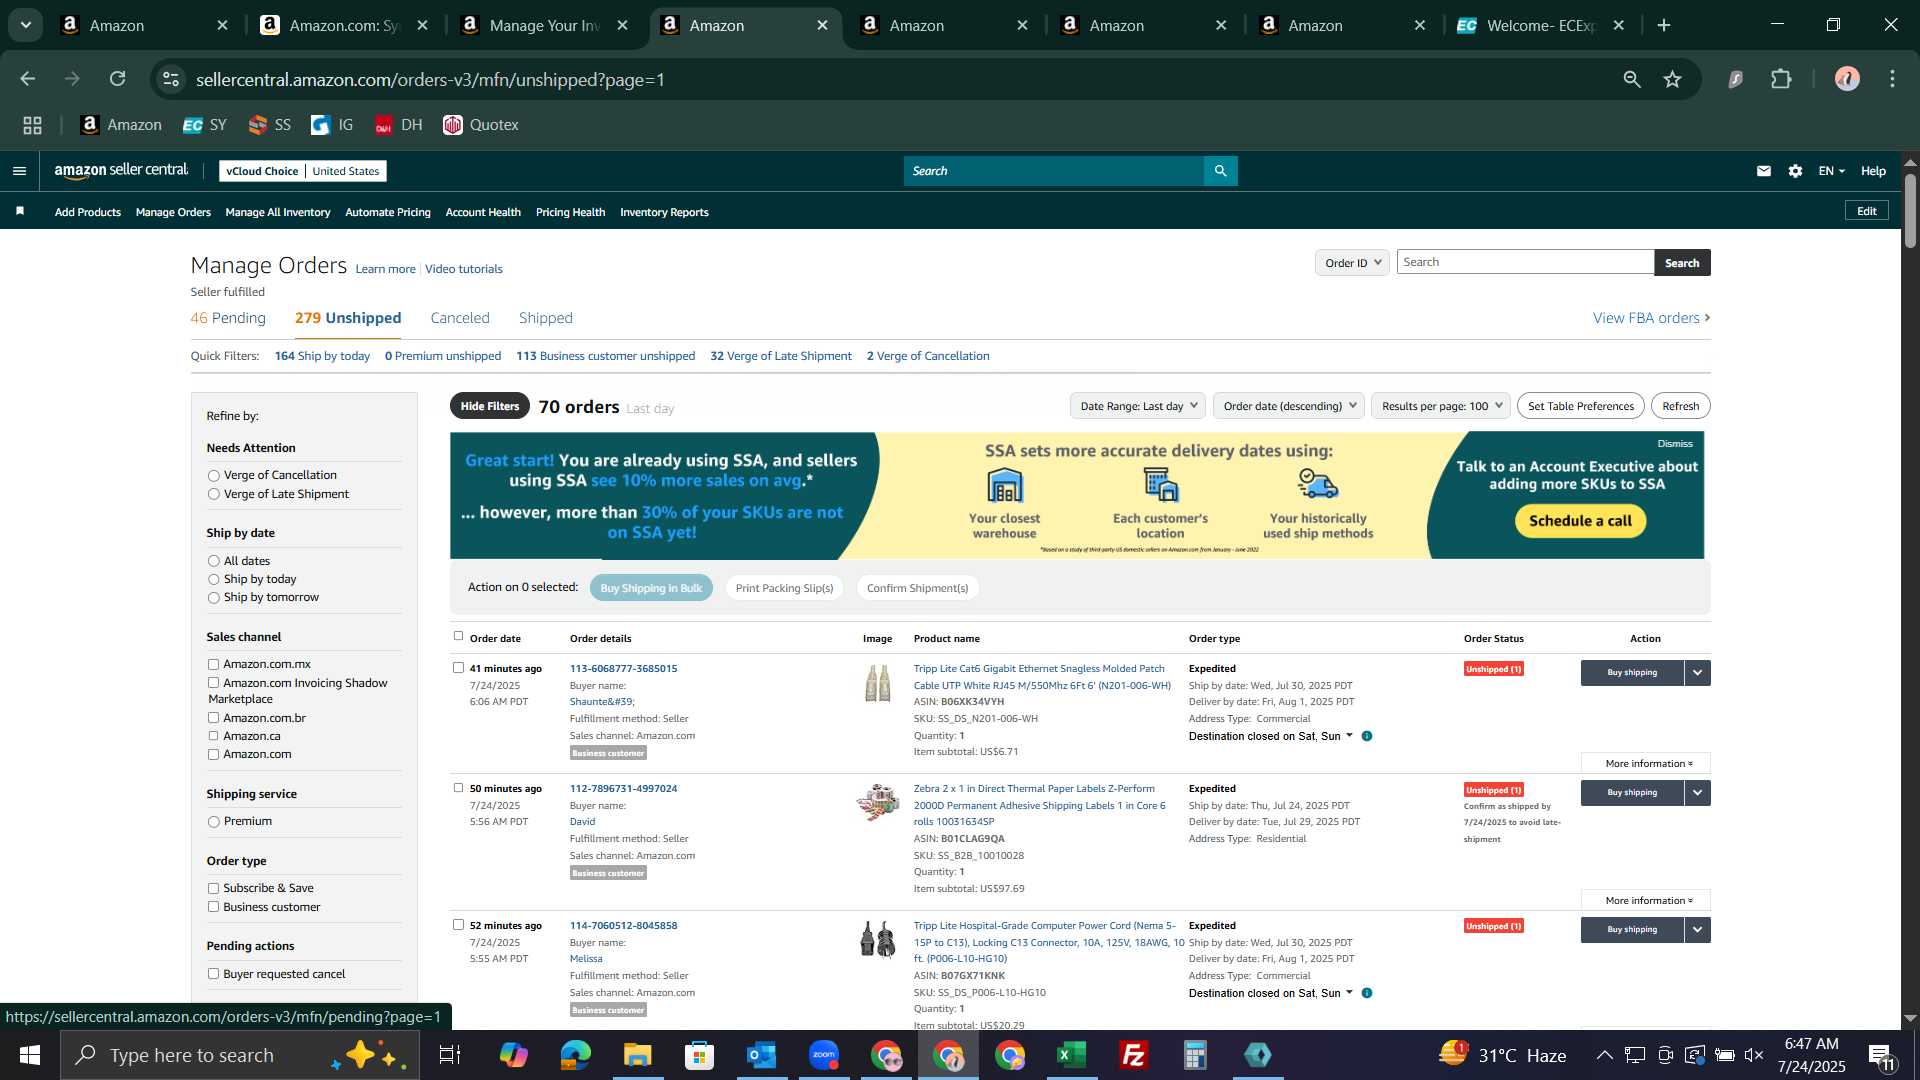Open Order date (descending) sort dropdown

coord(1288,406)
